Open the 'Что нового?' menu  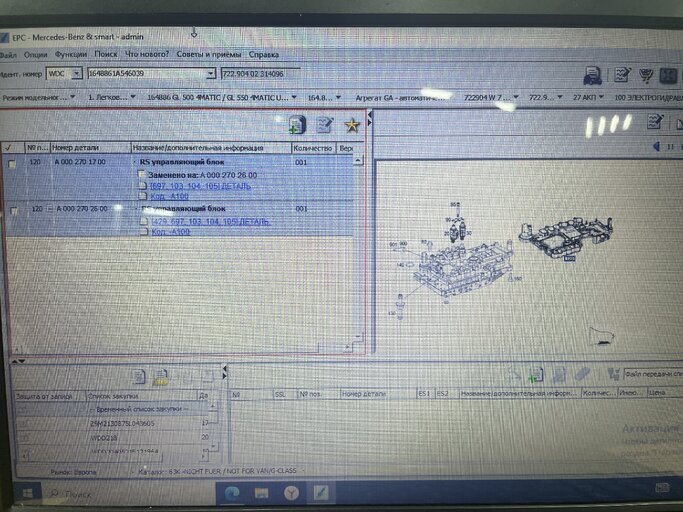(x=147, y=54)
